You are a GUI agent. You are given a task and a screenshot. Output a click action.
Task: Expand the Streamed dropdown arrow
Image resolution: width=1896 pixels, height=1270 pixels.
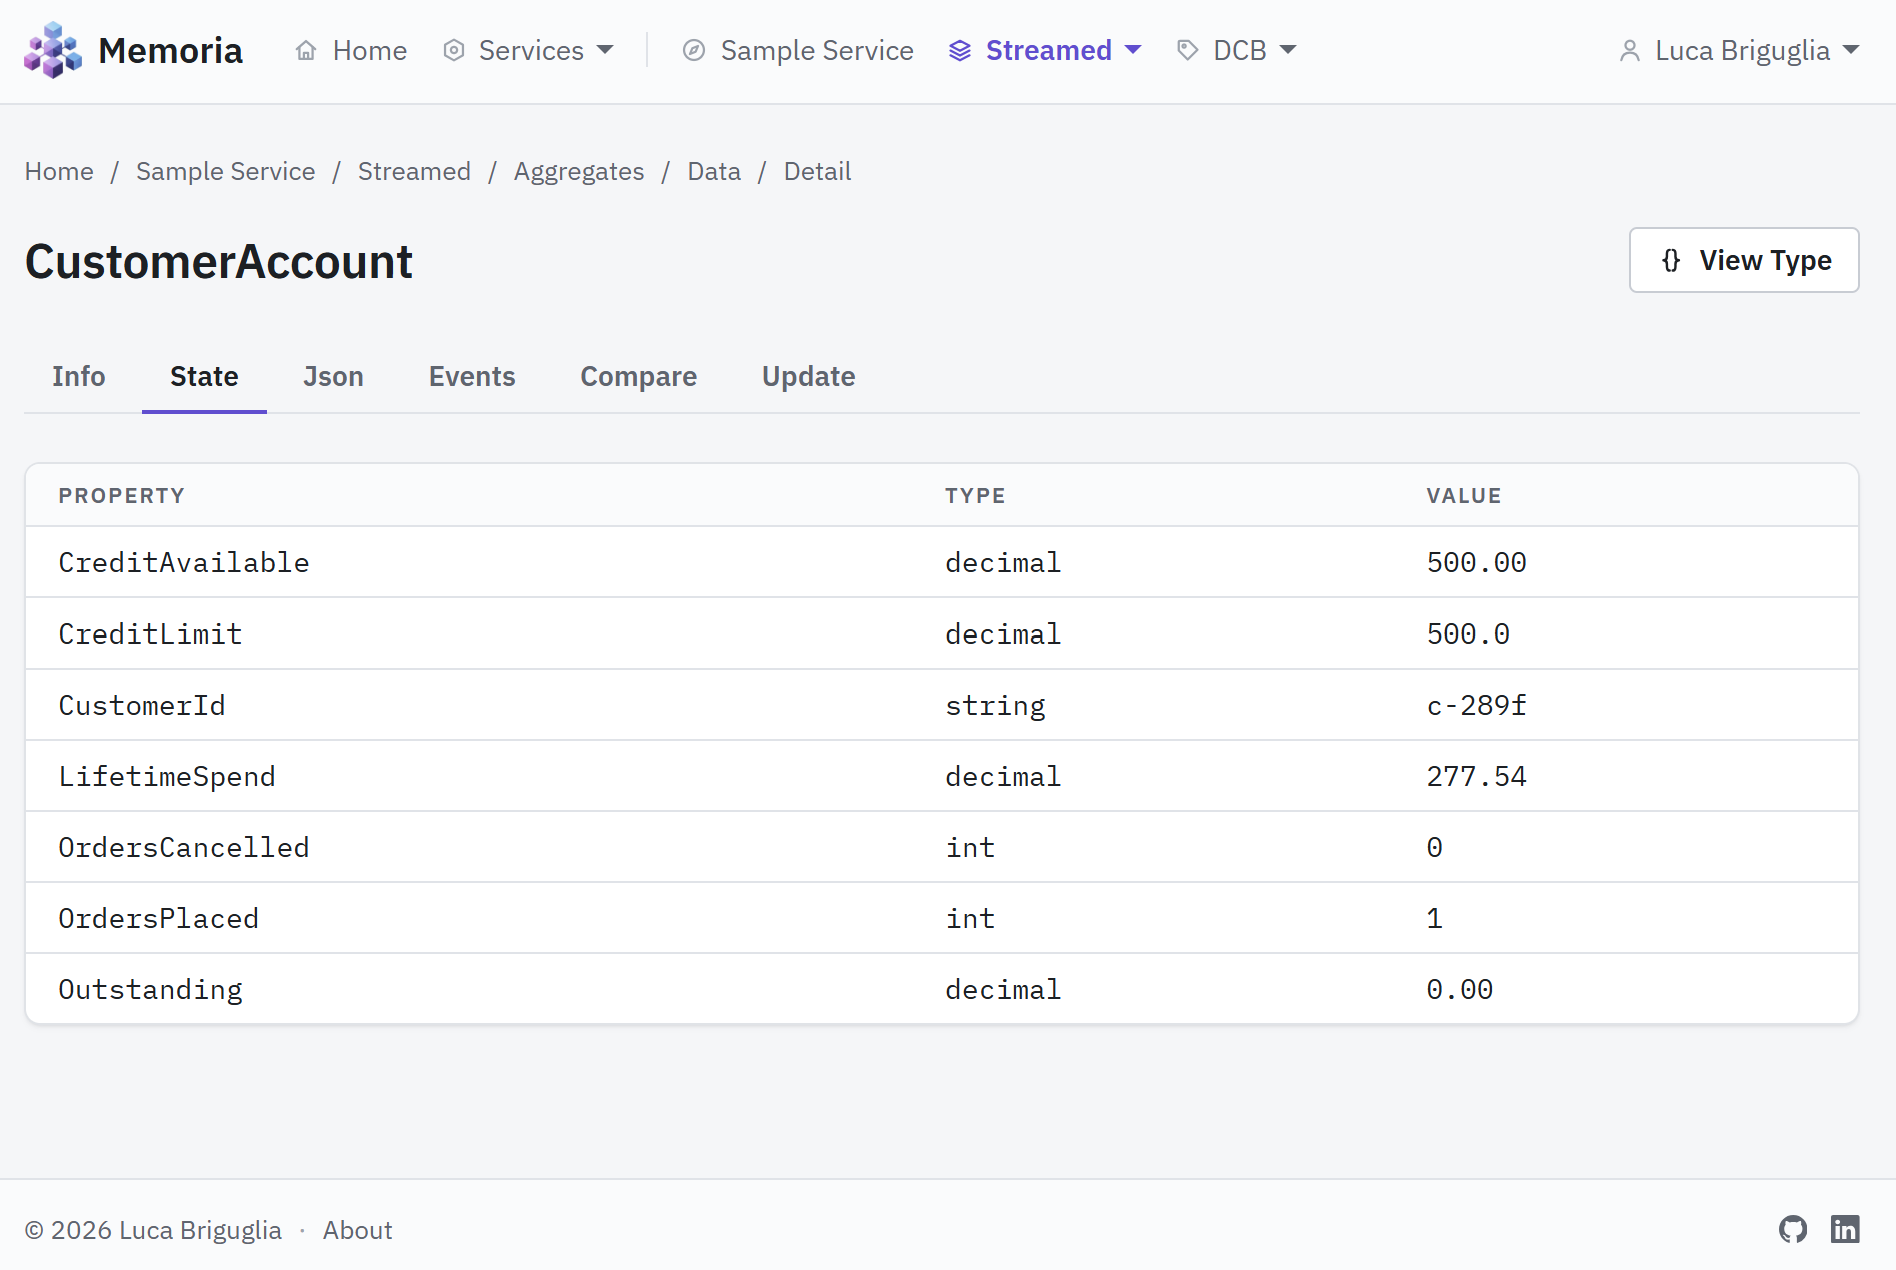tap(1133, 50)
